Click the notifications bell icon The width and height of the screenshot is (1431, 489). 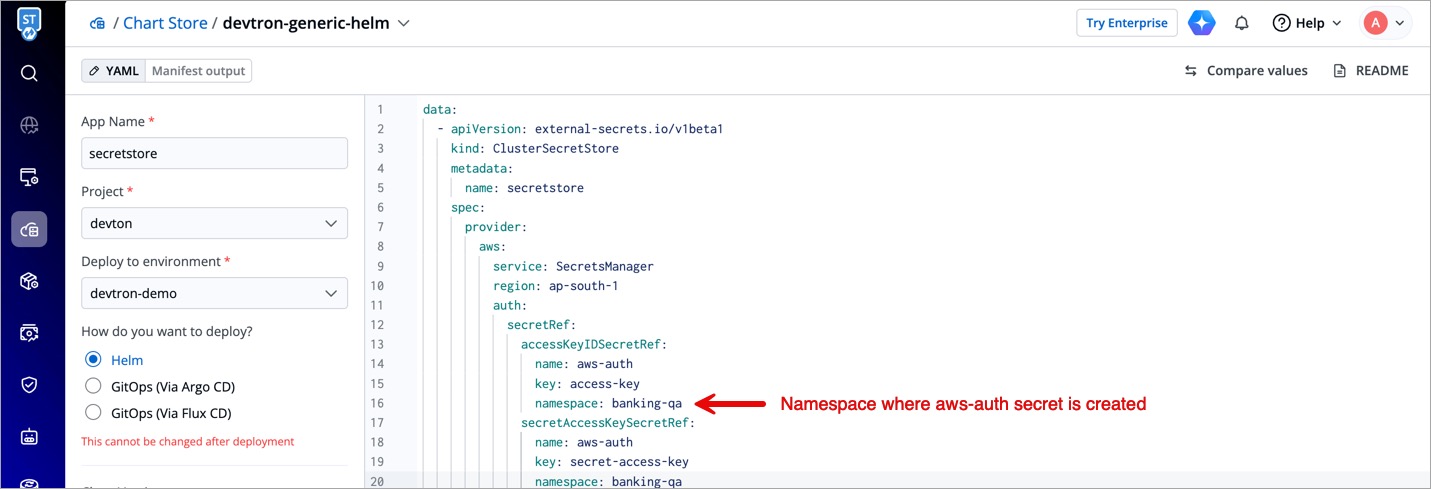point(1242,23)
